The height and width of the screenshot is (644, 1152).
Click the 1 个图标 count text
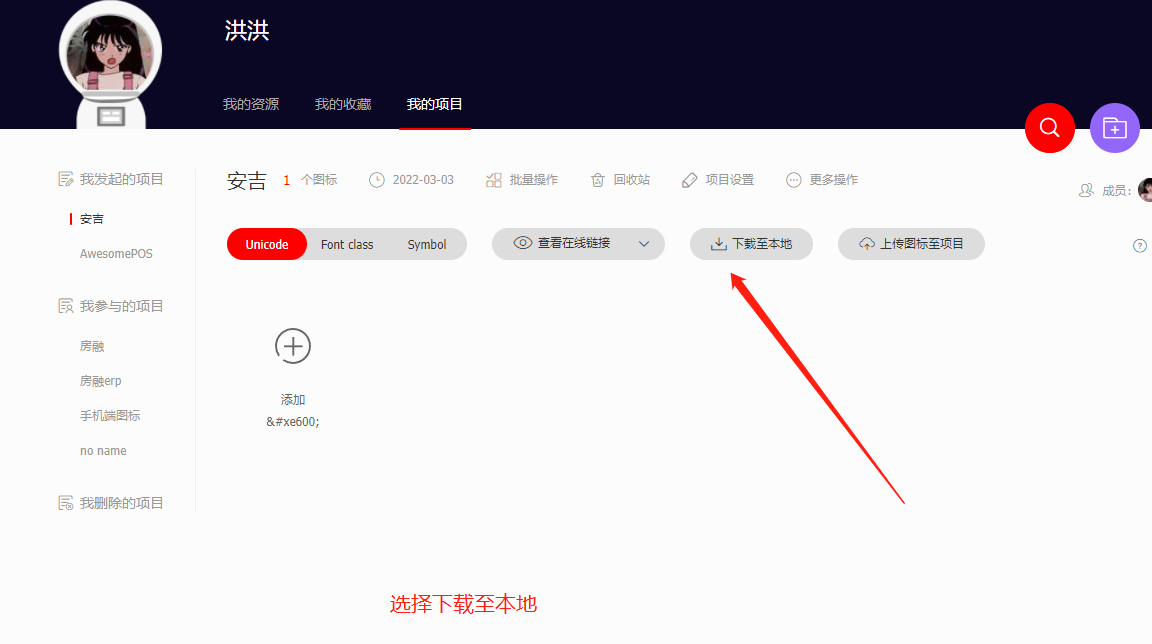(310, 180)
